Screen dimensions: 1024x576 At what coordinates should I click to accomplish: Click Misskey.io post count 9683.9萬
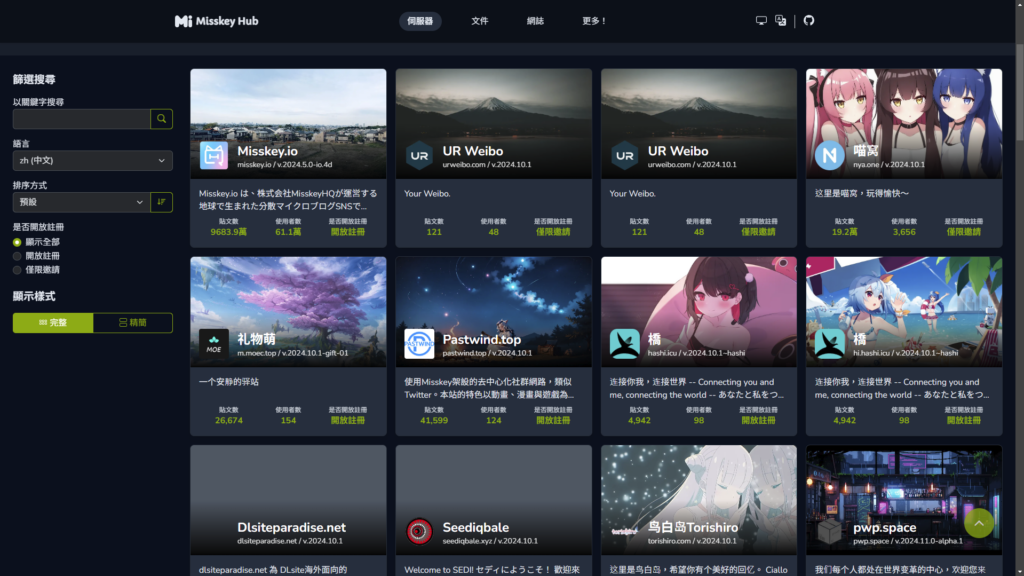click(229, 232)
